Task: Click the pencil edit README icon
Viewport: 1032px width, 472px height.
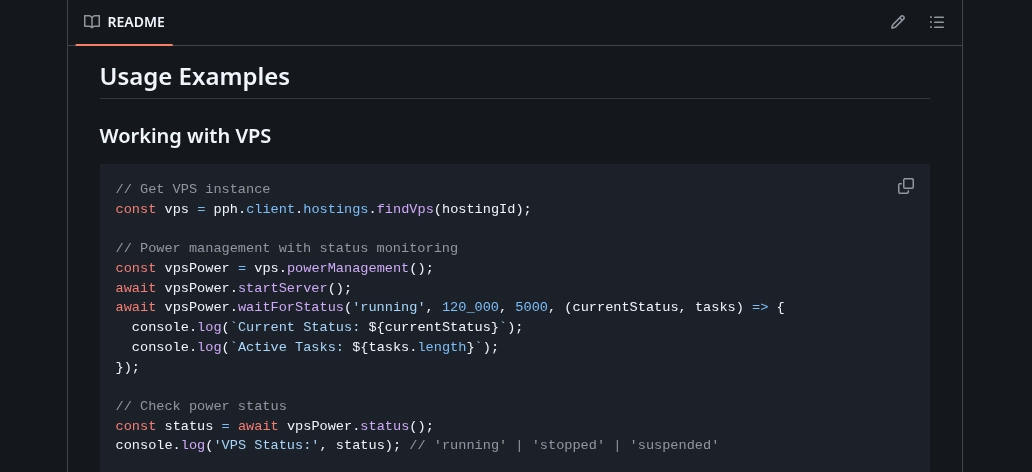Action: point(898,22)
